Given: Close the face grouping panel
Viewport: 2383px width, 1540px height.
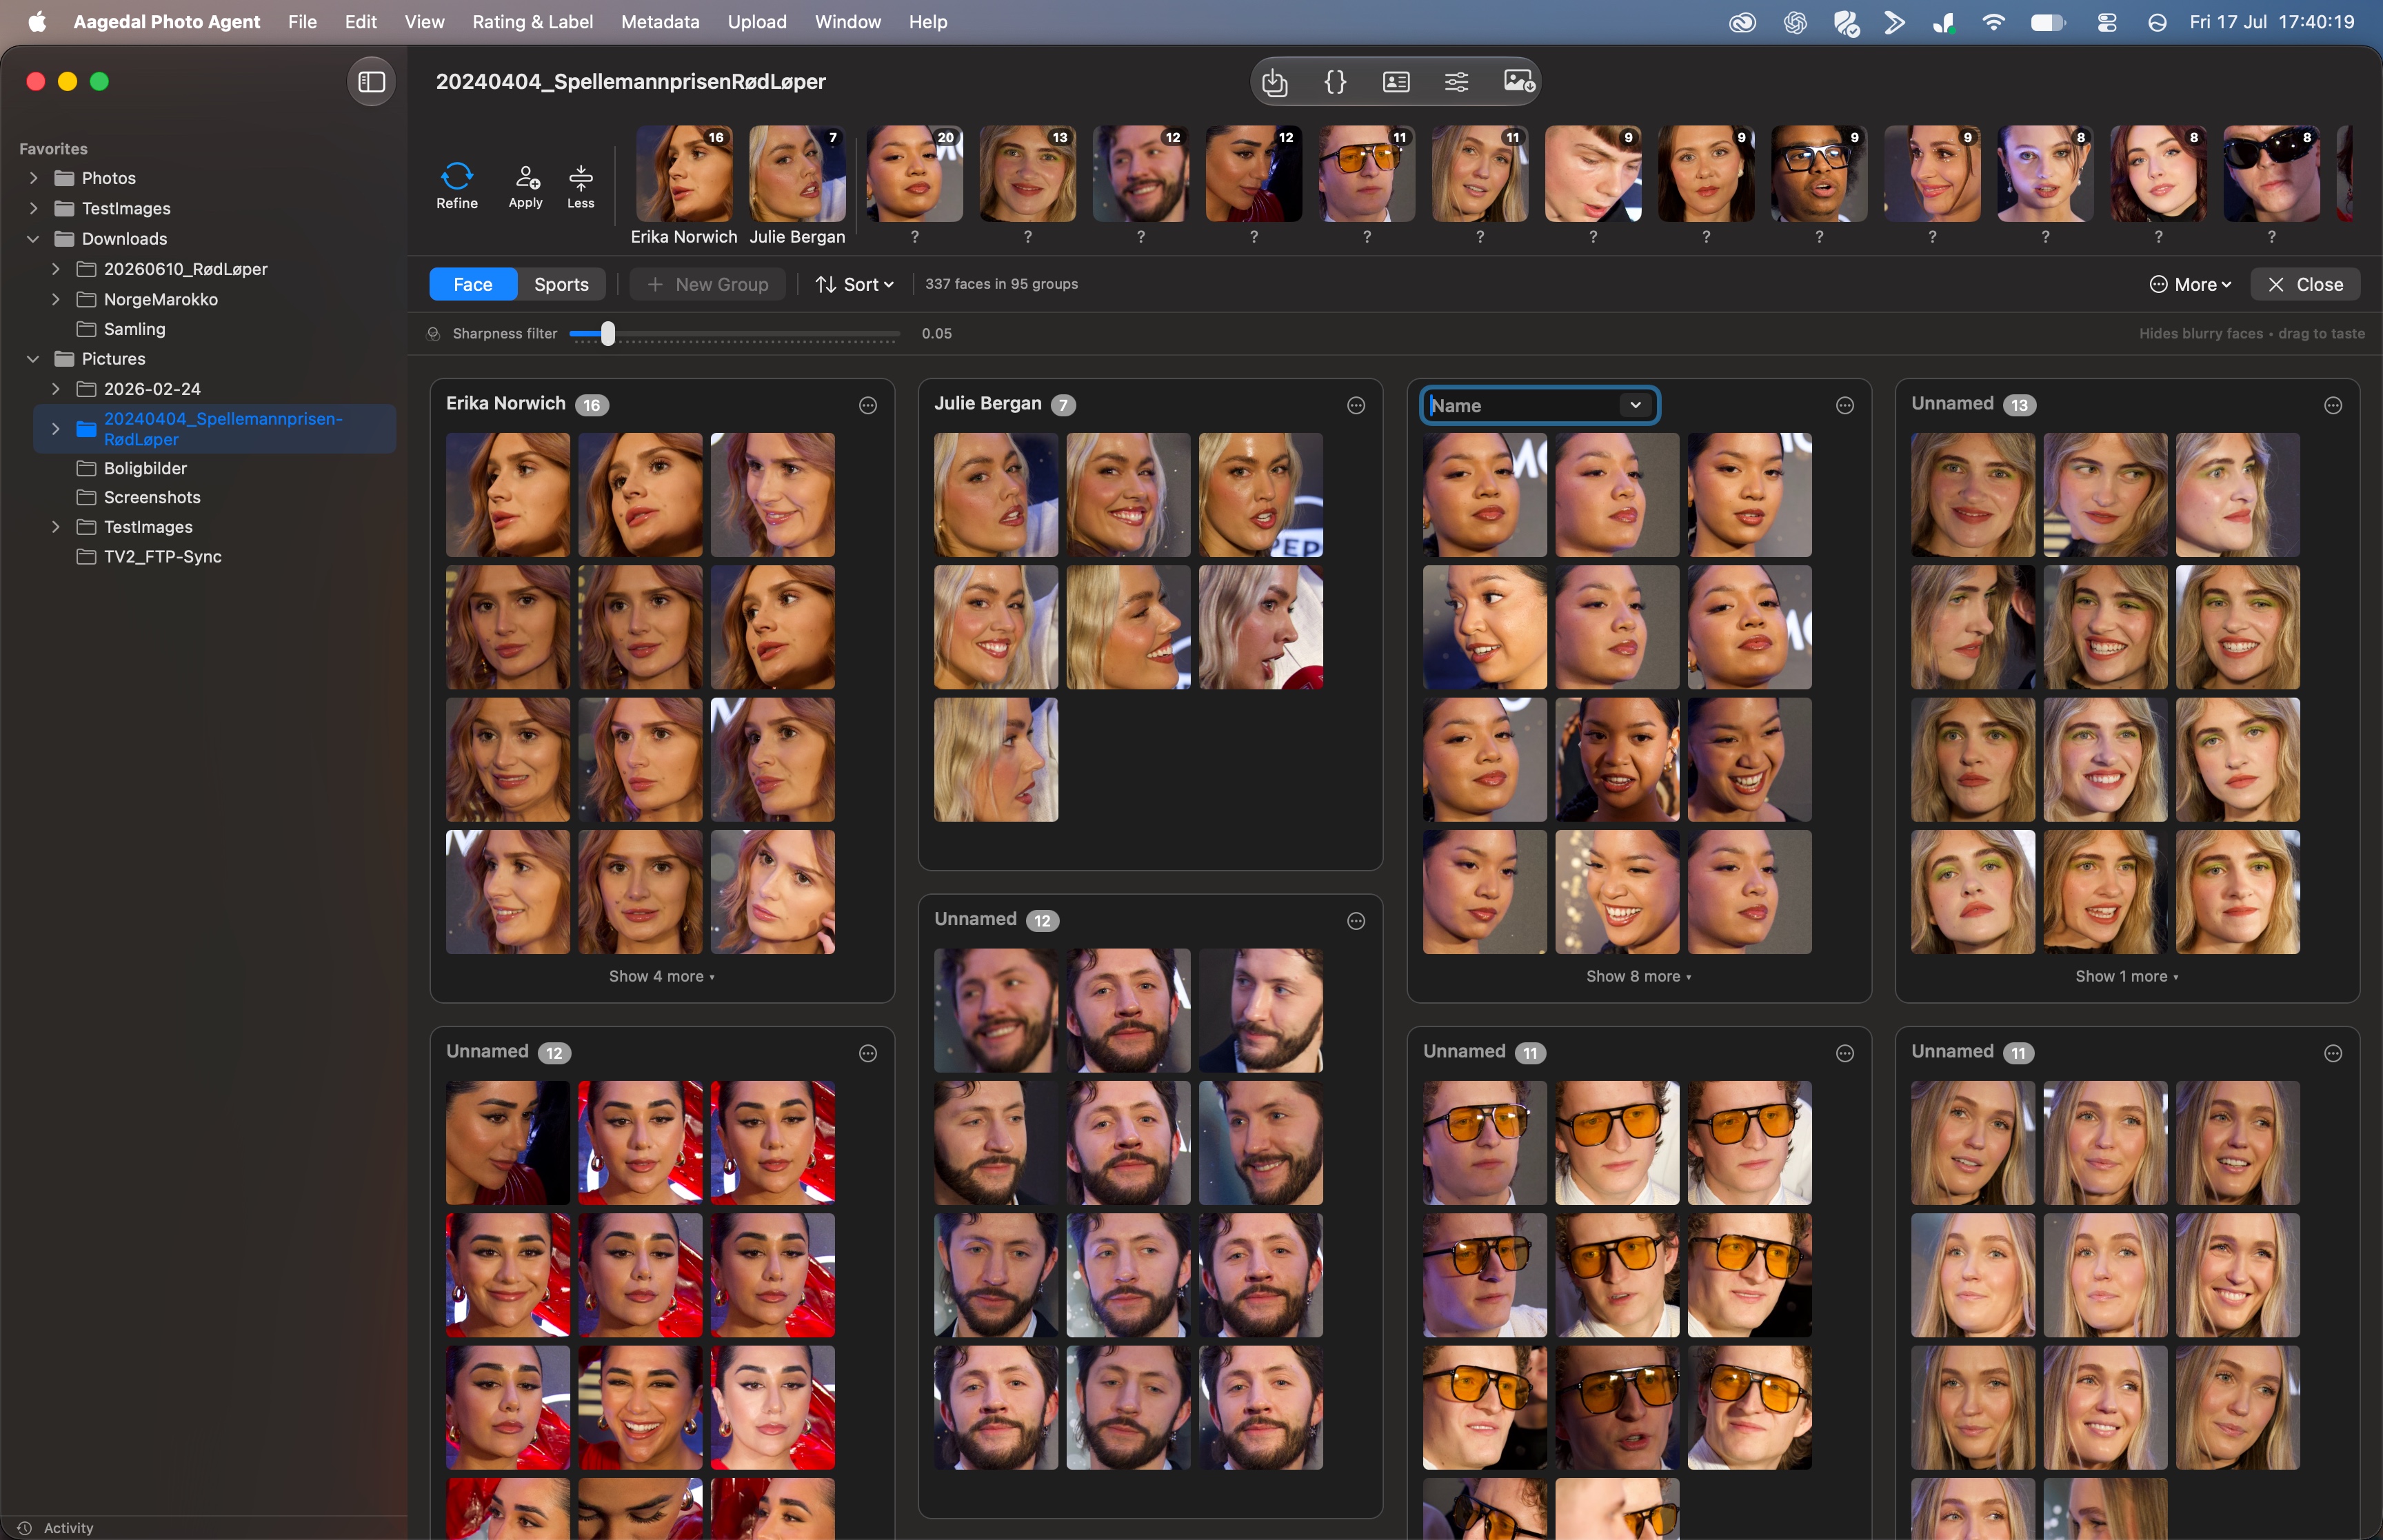Looking at the screenshot, I should [2305, 284].
